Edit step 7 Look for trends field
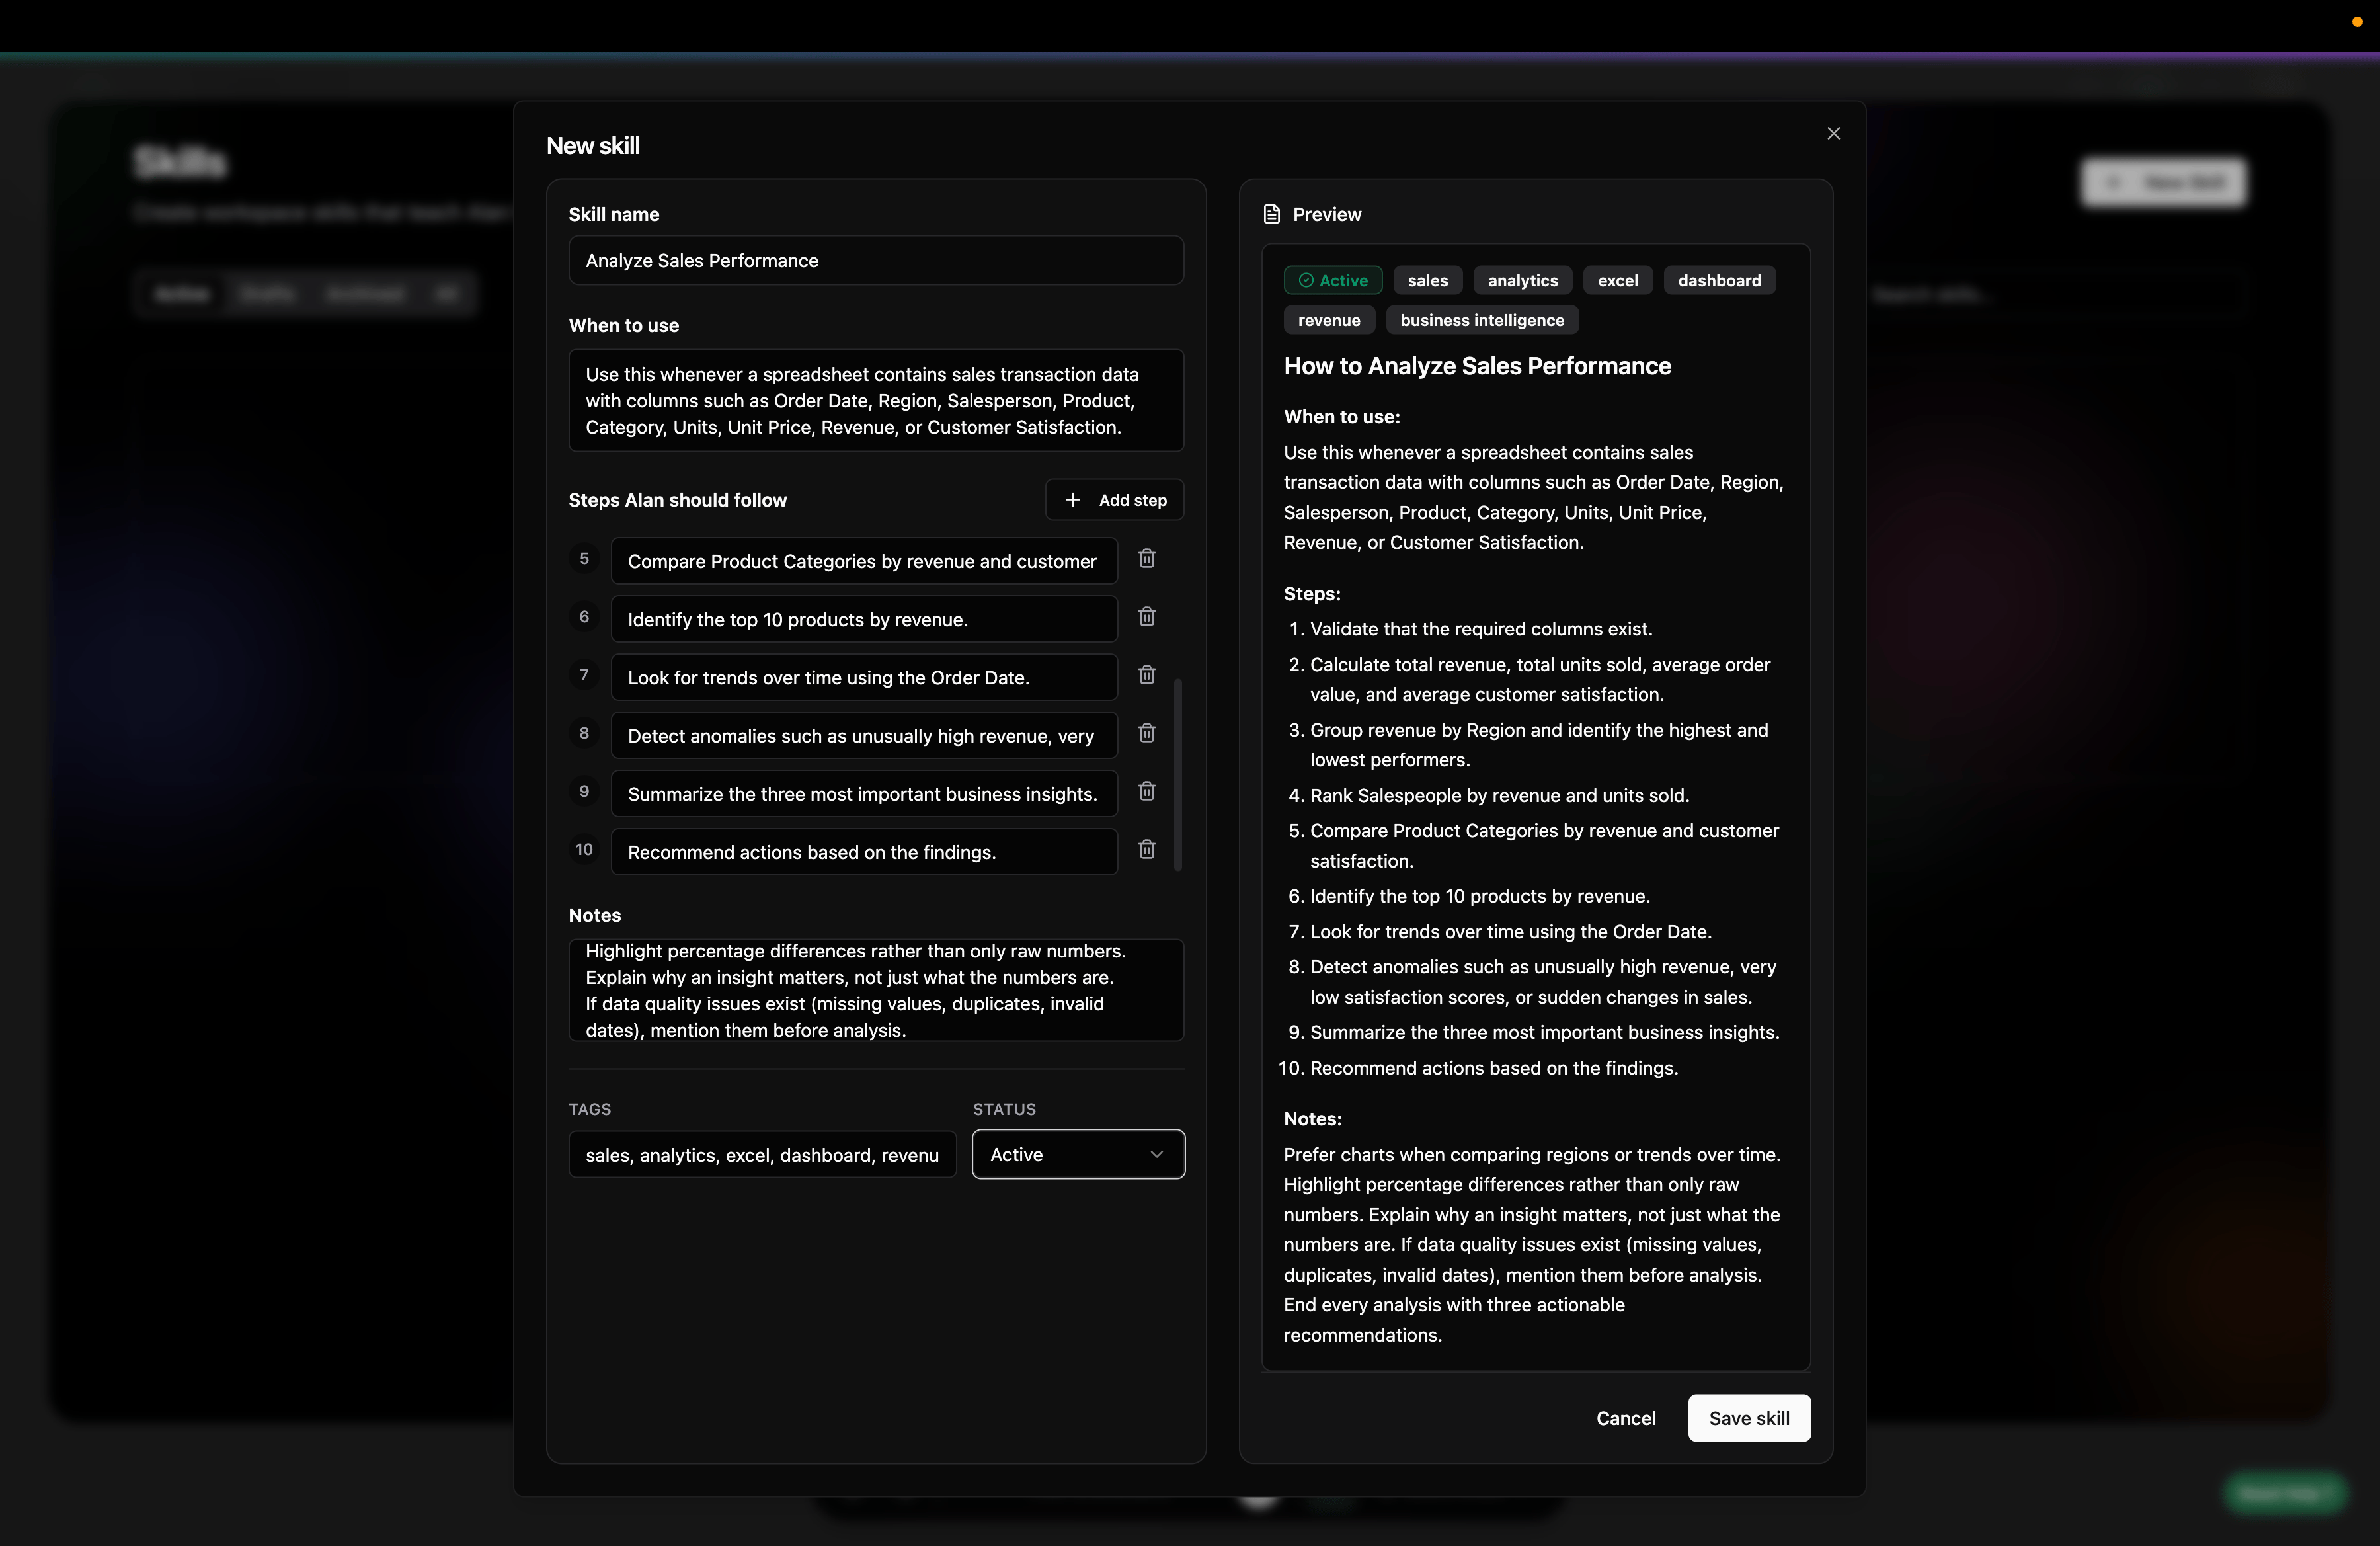Viewport: 2380px width, 1546px height. pyautogui.click(x=864, y=677)
